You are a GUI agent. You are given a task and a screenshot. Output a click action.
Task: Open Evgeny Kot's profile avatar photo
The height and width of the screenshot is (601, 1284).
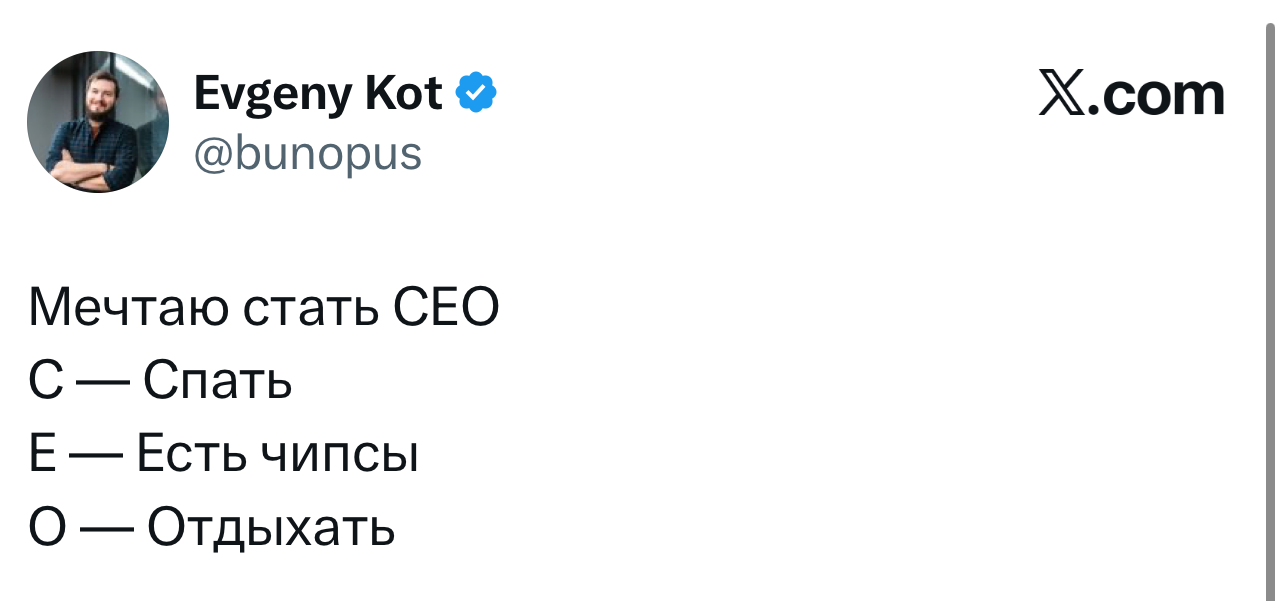tap(98, 122)
